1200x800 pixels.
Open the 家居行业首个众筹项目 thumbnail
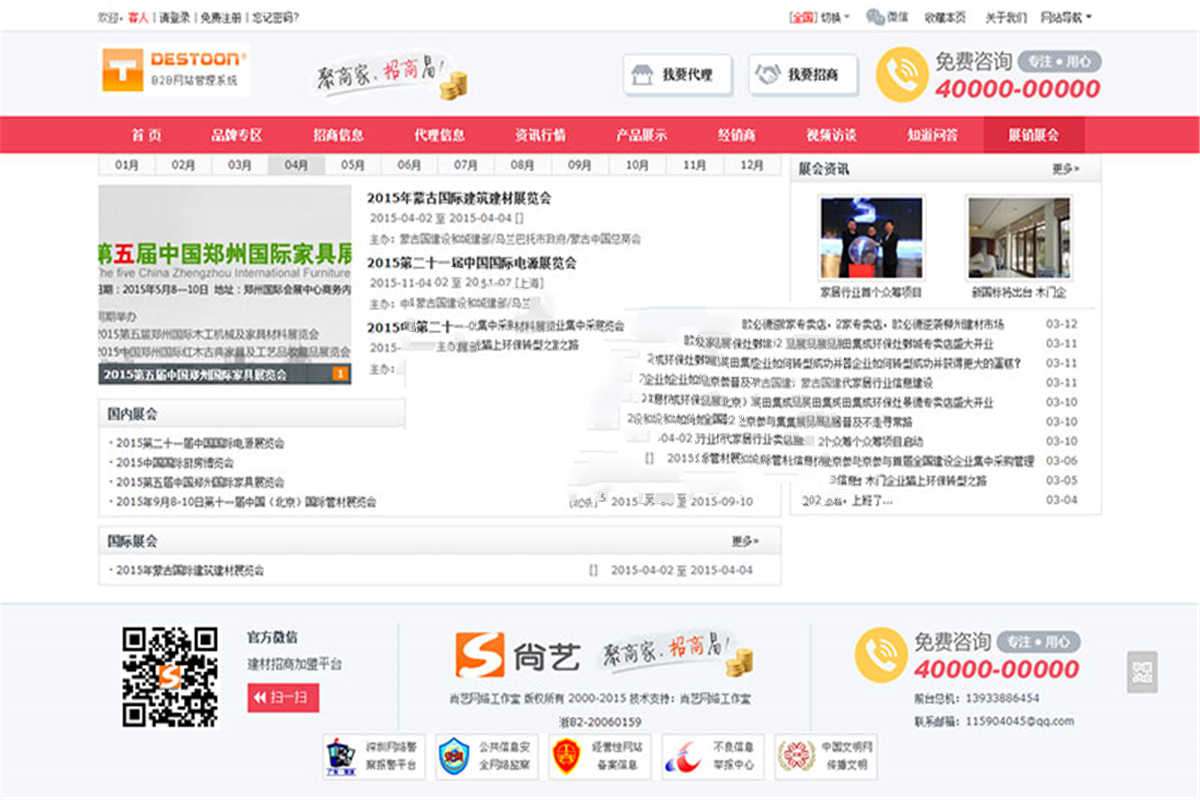pyautogui.click(x=871, y=239)
